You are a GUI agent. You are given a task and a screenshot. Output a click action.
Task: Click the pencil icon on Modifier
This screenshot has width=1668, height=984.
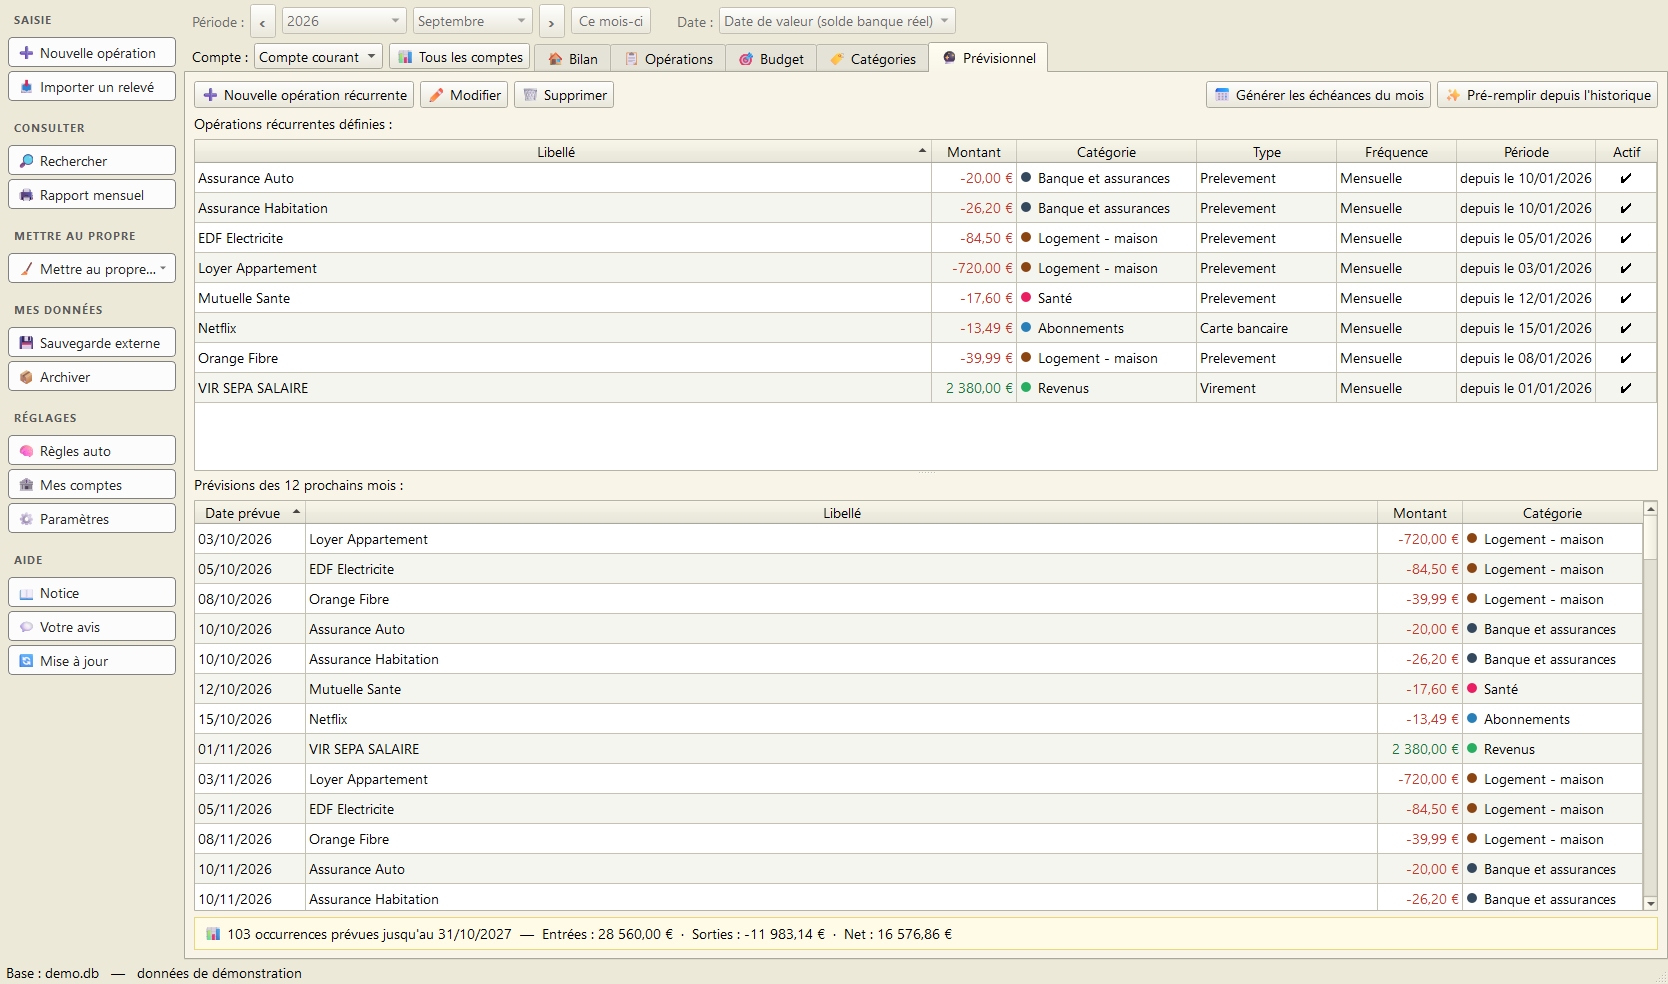[x=436, y=95]
